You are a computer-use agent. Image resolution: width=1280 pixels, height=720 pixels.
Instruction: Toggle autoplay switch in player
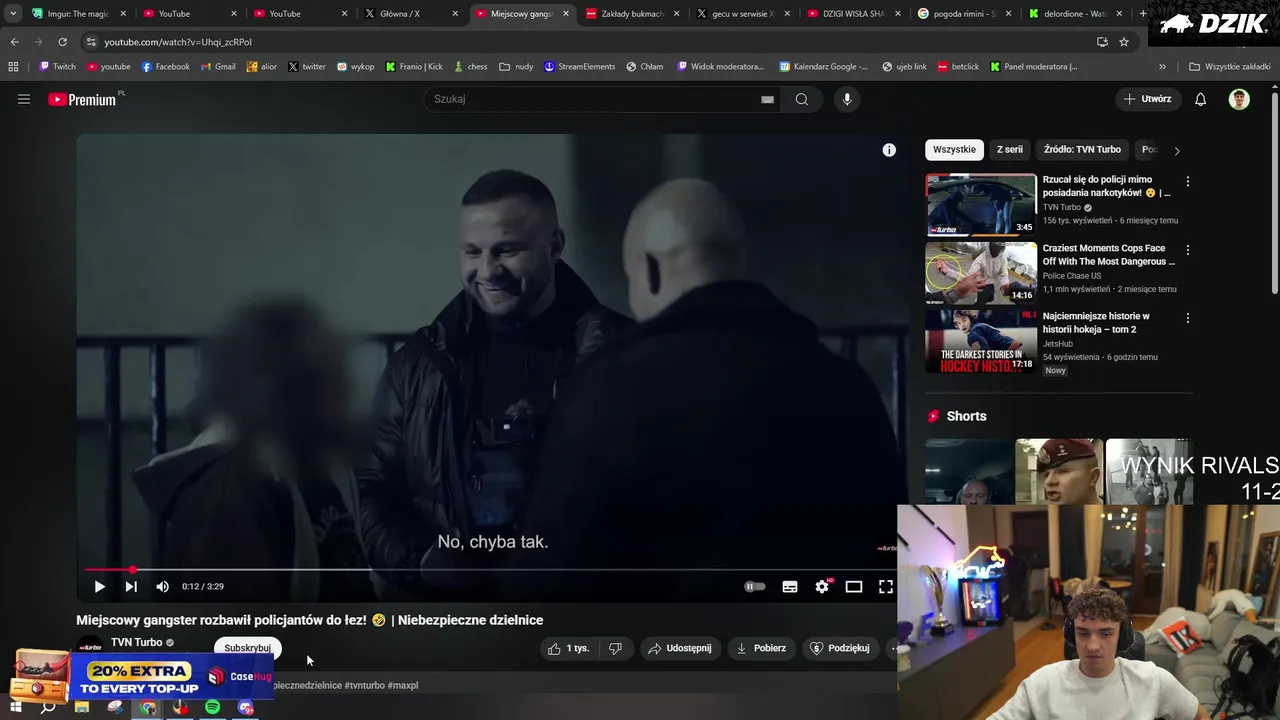(x=755, y=587)
